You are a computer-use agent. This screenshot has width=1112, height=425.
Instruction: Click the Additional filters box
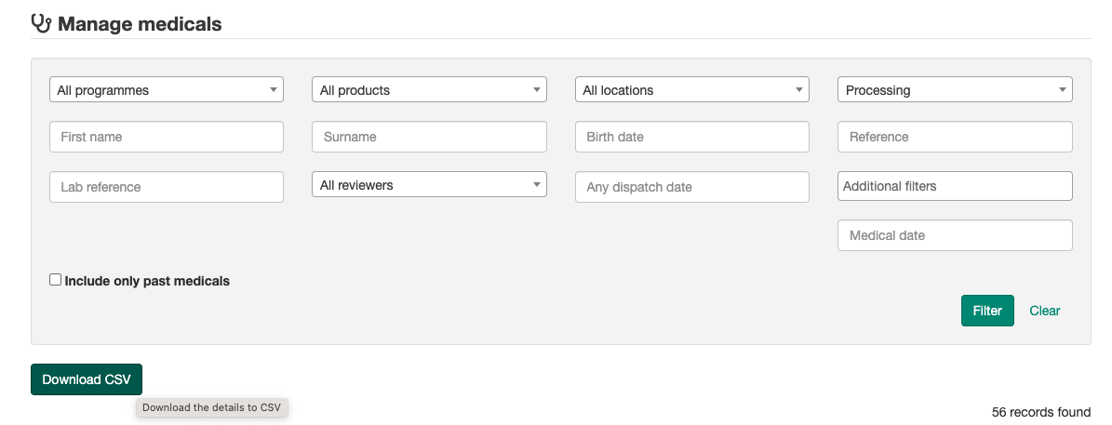[954, 186]
